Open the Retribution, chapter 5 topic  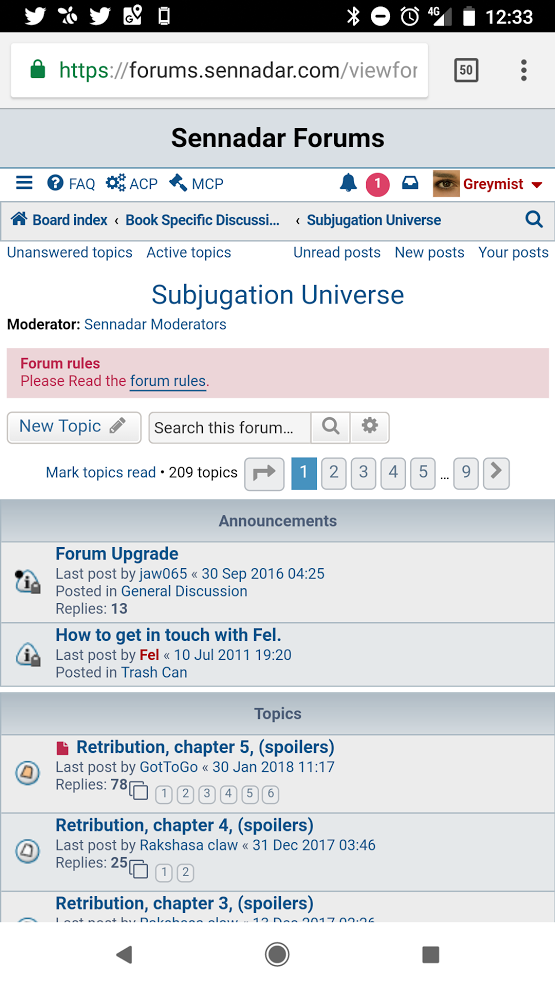tap(205, 747)
